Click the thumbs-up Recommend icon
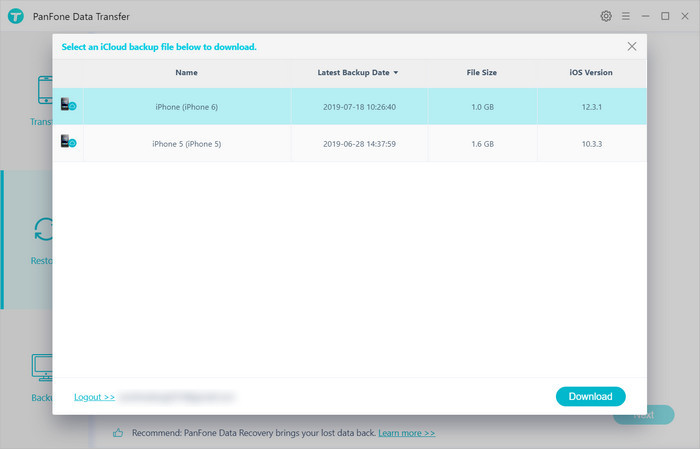This screenshot has height=449, width=700. (x=118, y=433)
